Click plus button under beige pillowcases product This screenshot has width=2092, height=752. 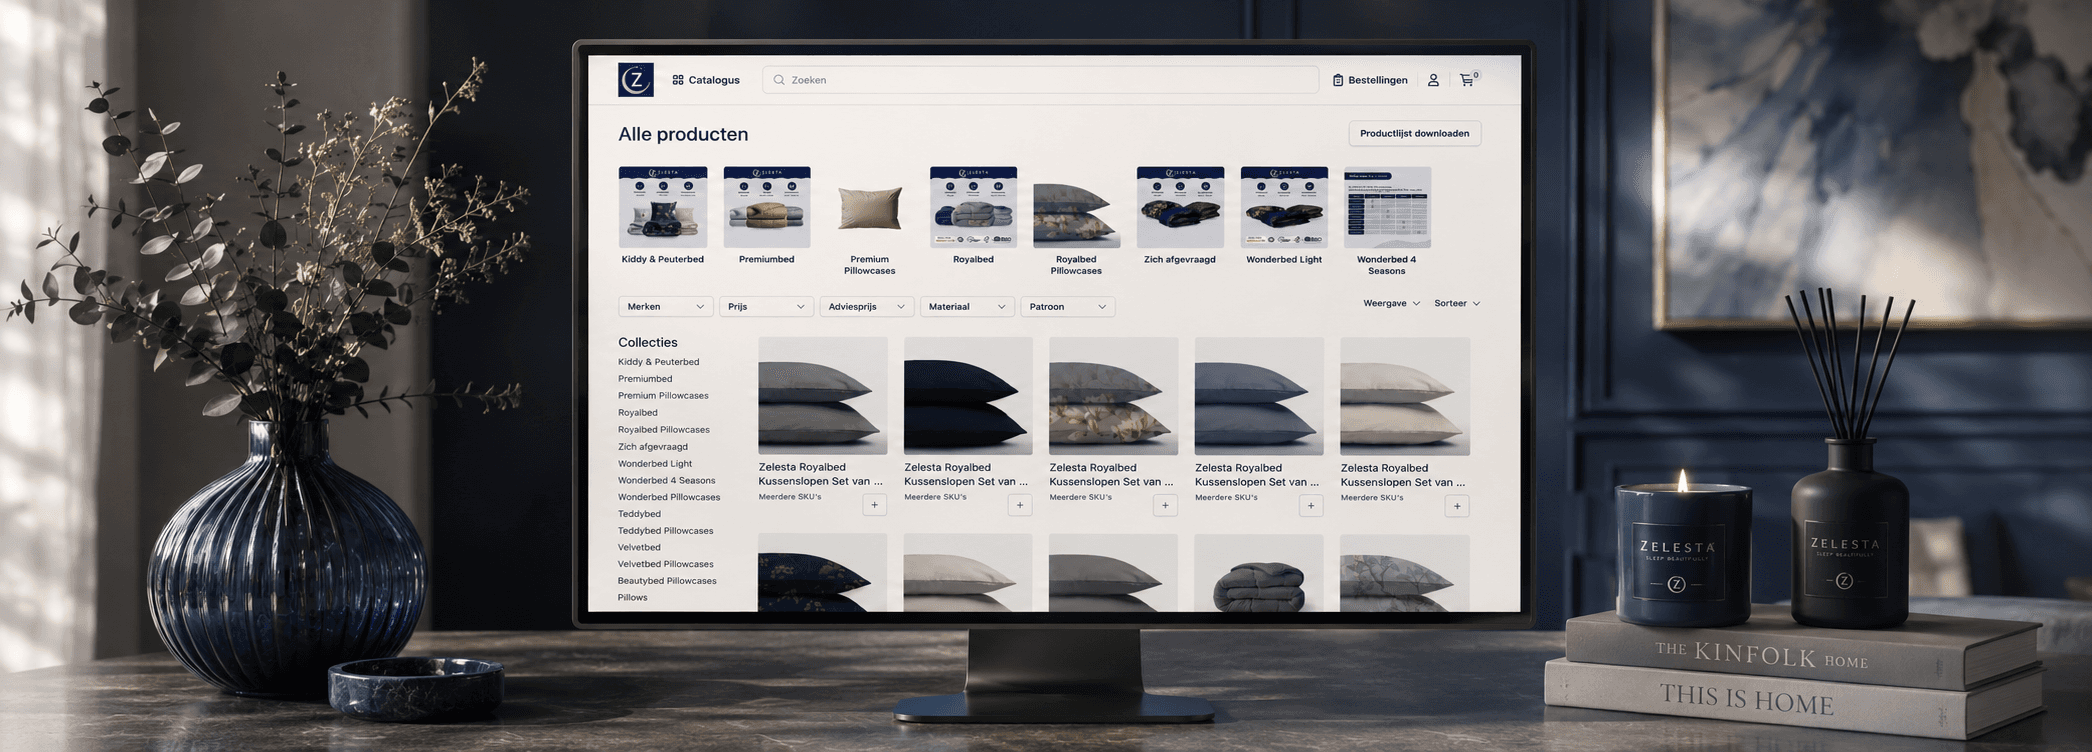coord(1457,506)
